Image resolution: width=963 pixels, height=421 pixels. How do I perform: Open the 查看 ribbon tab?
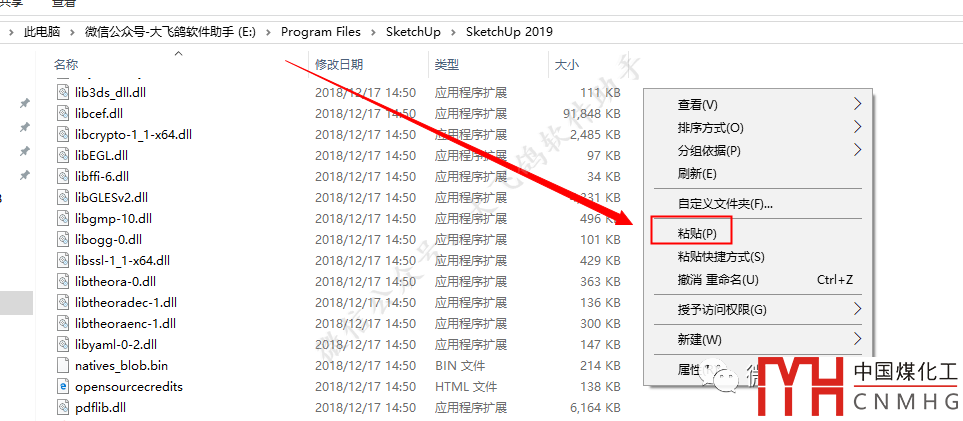pos(63,4)
